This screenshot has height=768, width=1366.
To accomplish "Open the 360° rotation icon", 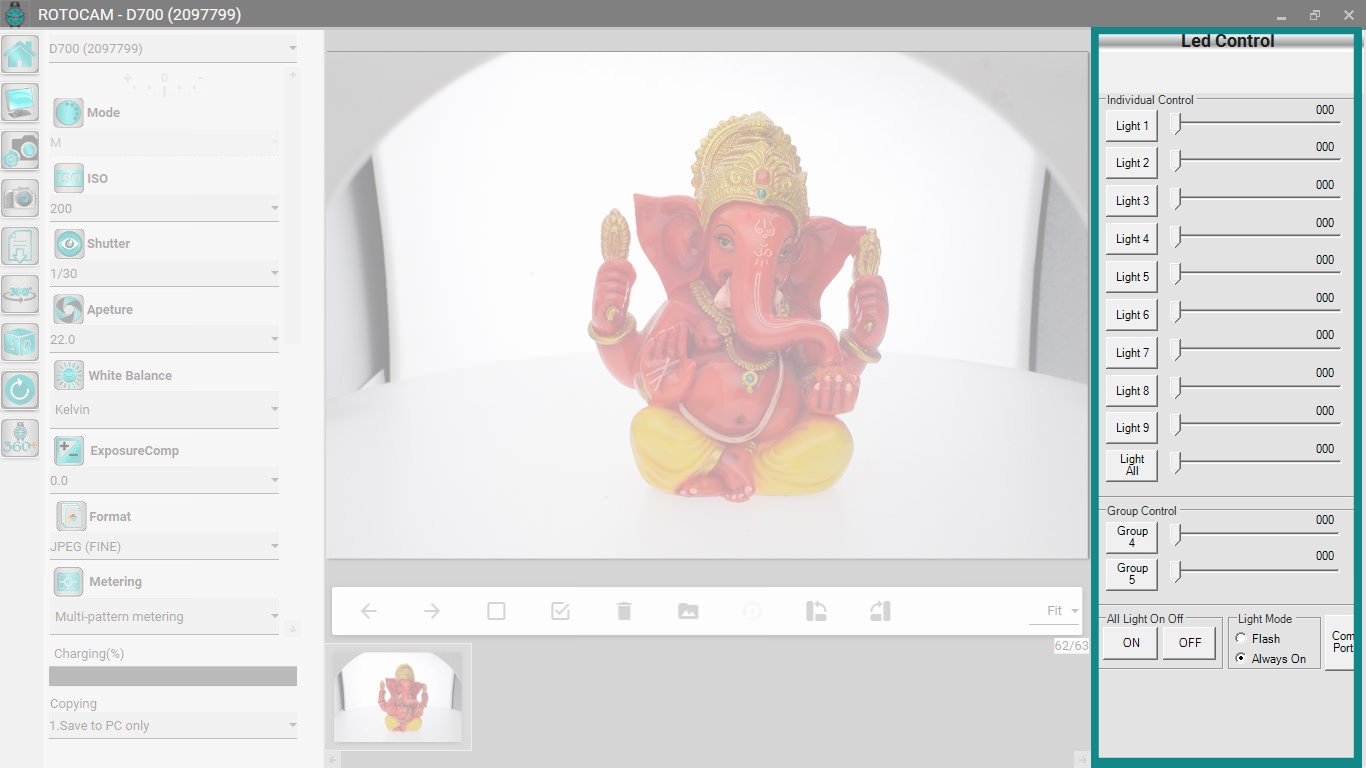I will coord(20,294).
